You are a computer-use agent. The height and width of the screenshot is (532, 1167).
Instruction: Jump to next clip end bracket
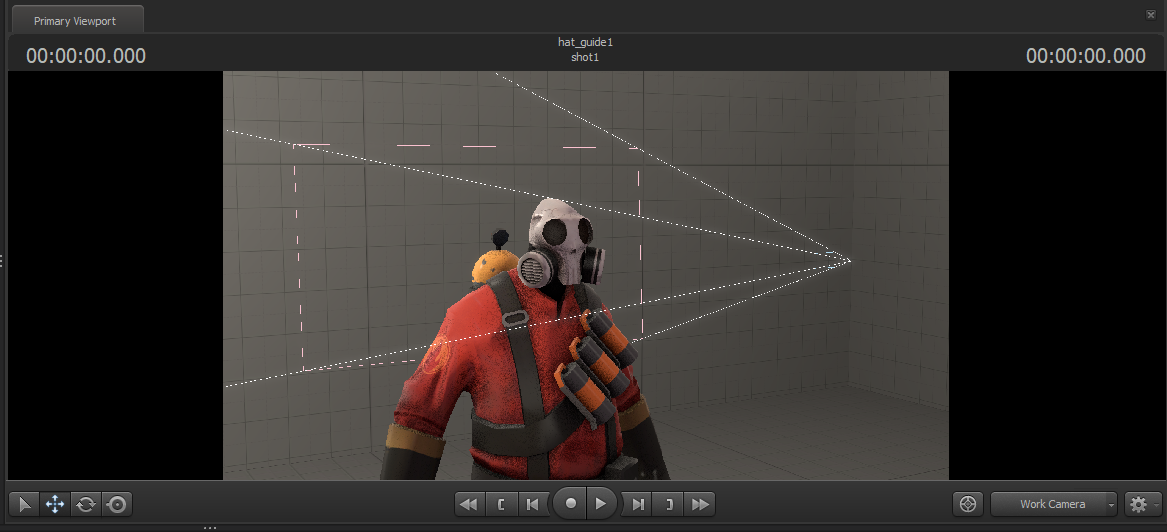tap(668, 504)
